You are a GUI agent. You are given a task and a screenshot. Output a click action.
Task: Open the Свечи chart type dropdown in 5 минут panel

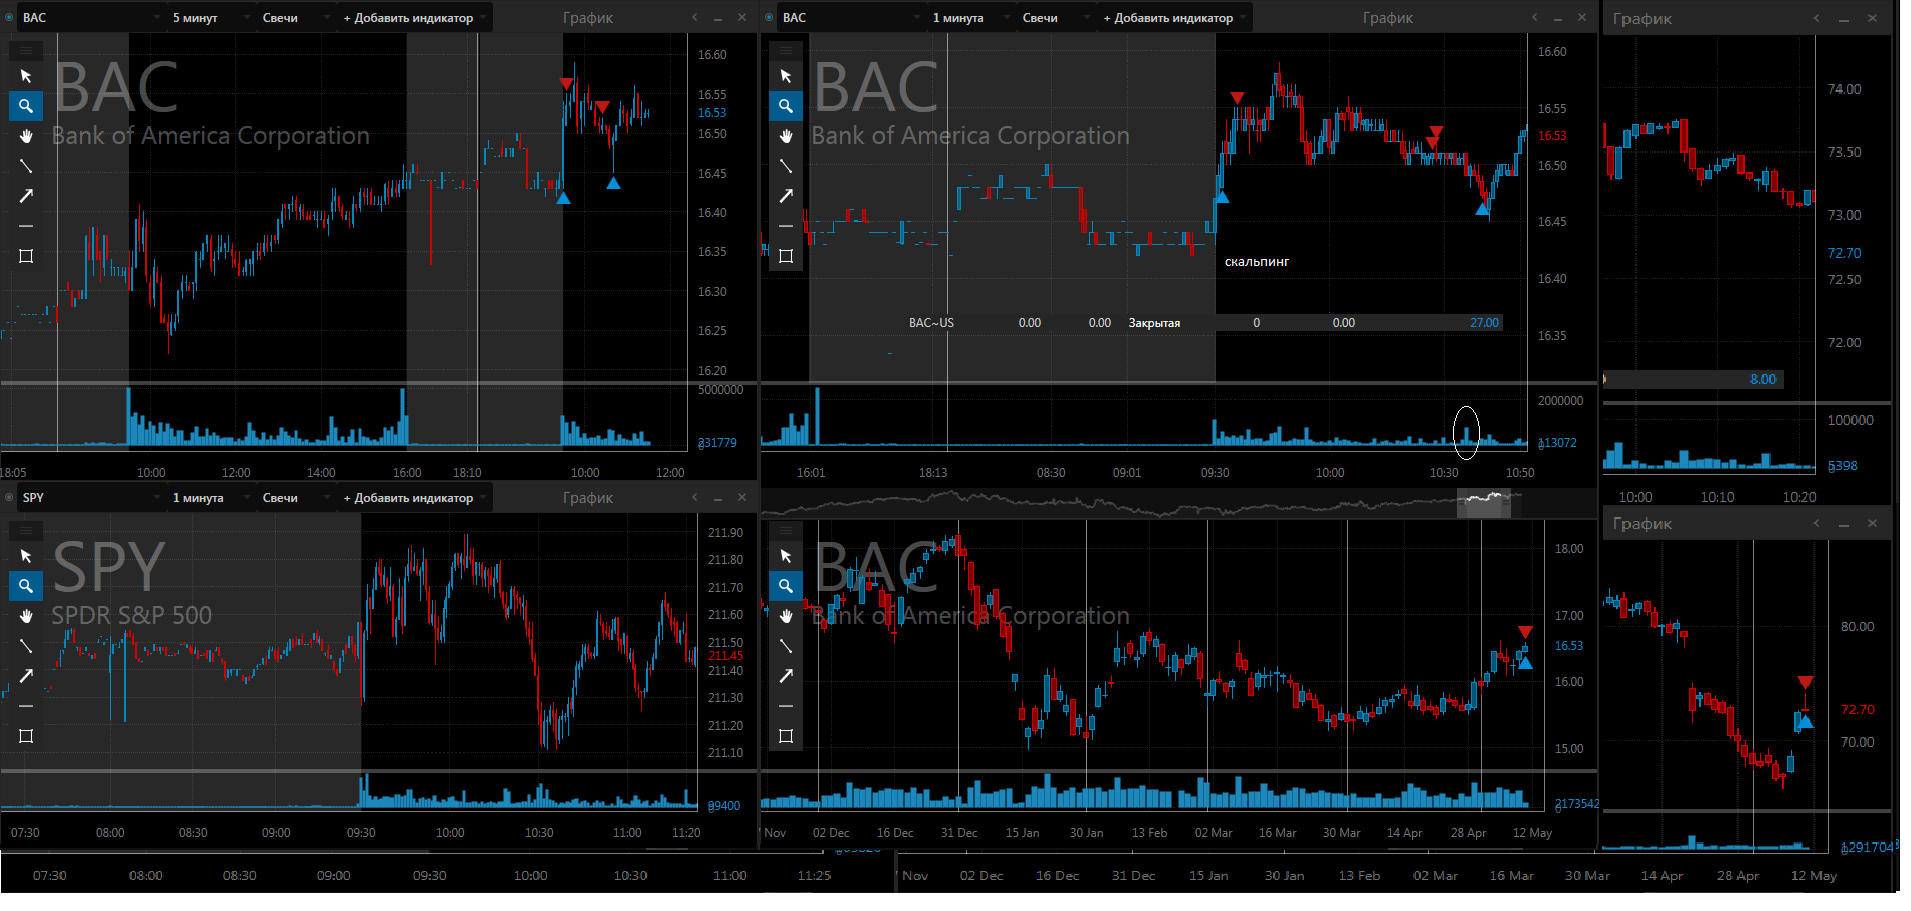(295, 18)
